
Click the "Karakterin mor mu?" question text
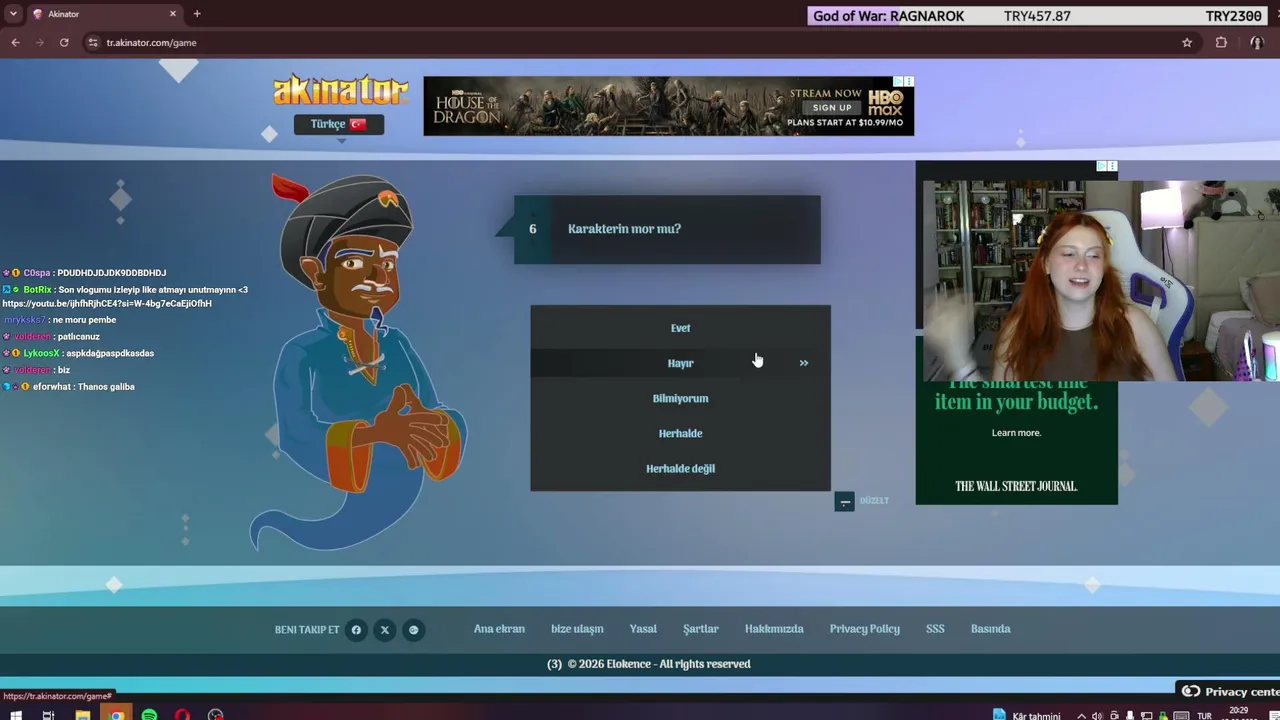[x=624, y=229]
